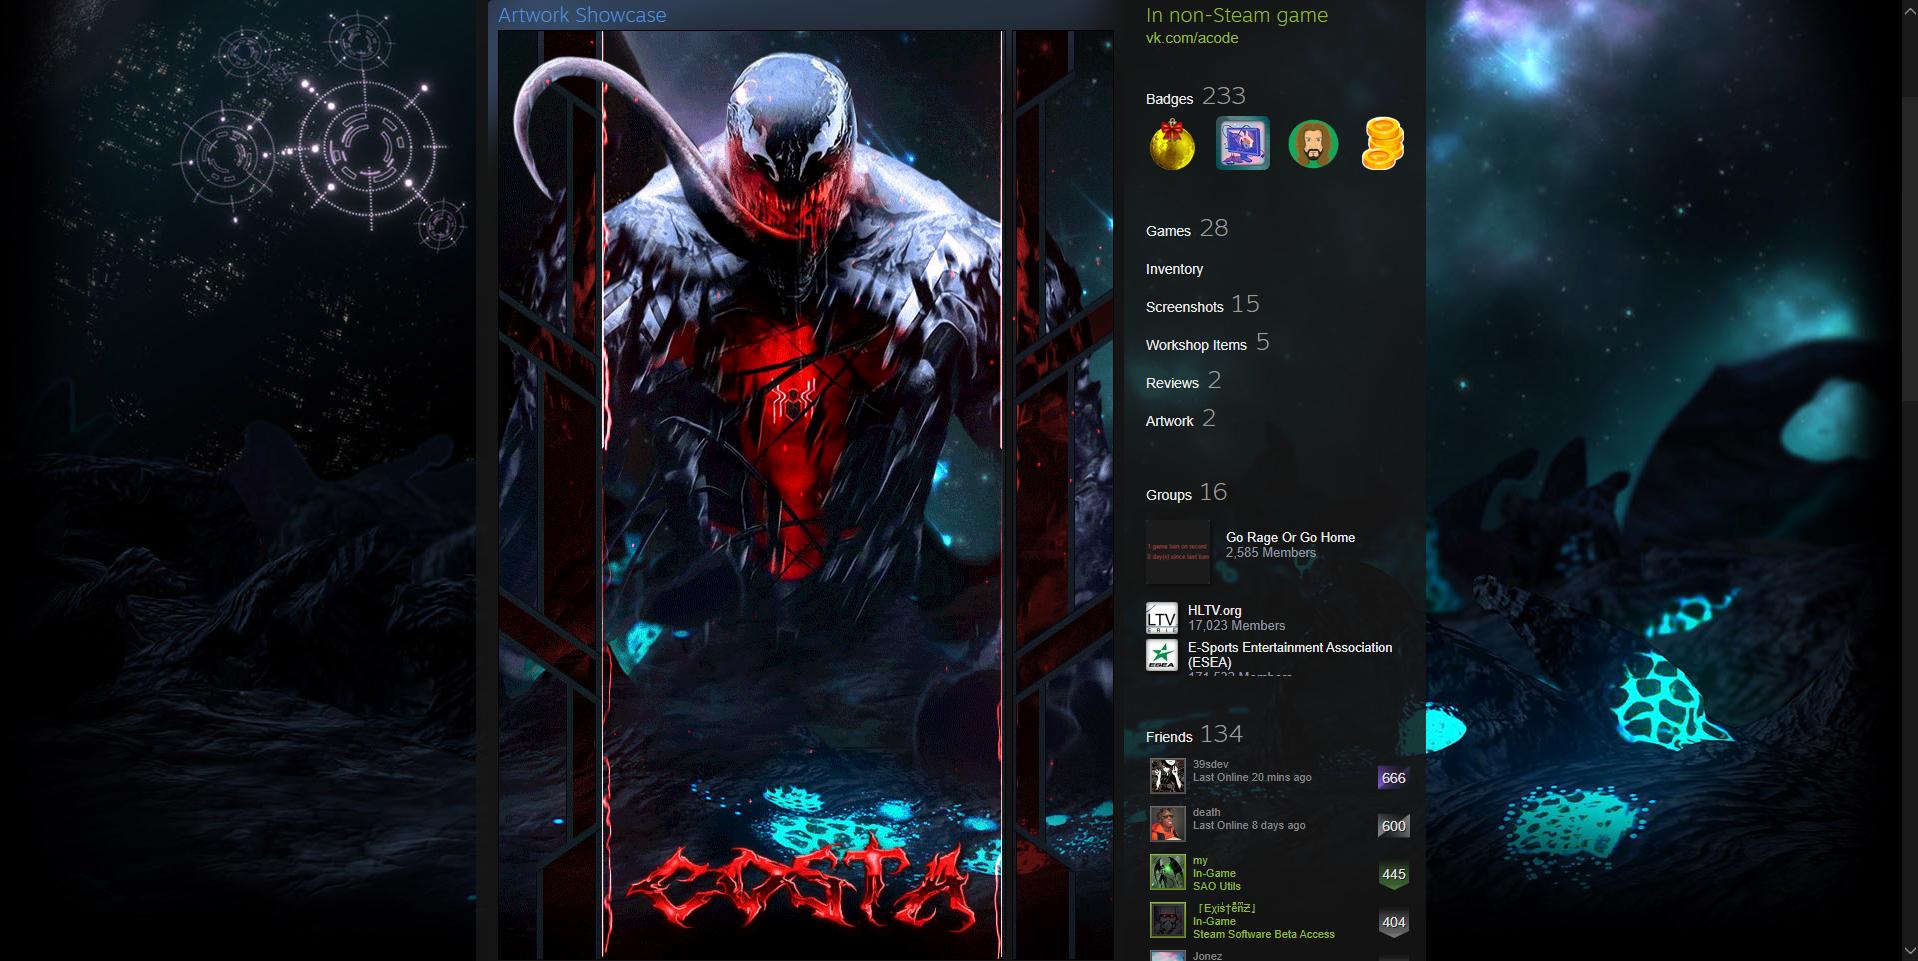Viewport: 1918px width, 961px height.
Task: Click 'Steam Software Beta Access' text
Action: [1264, 934]
